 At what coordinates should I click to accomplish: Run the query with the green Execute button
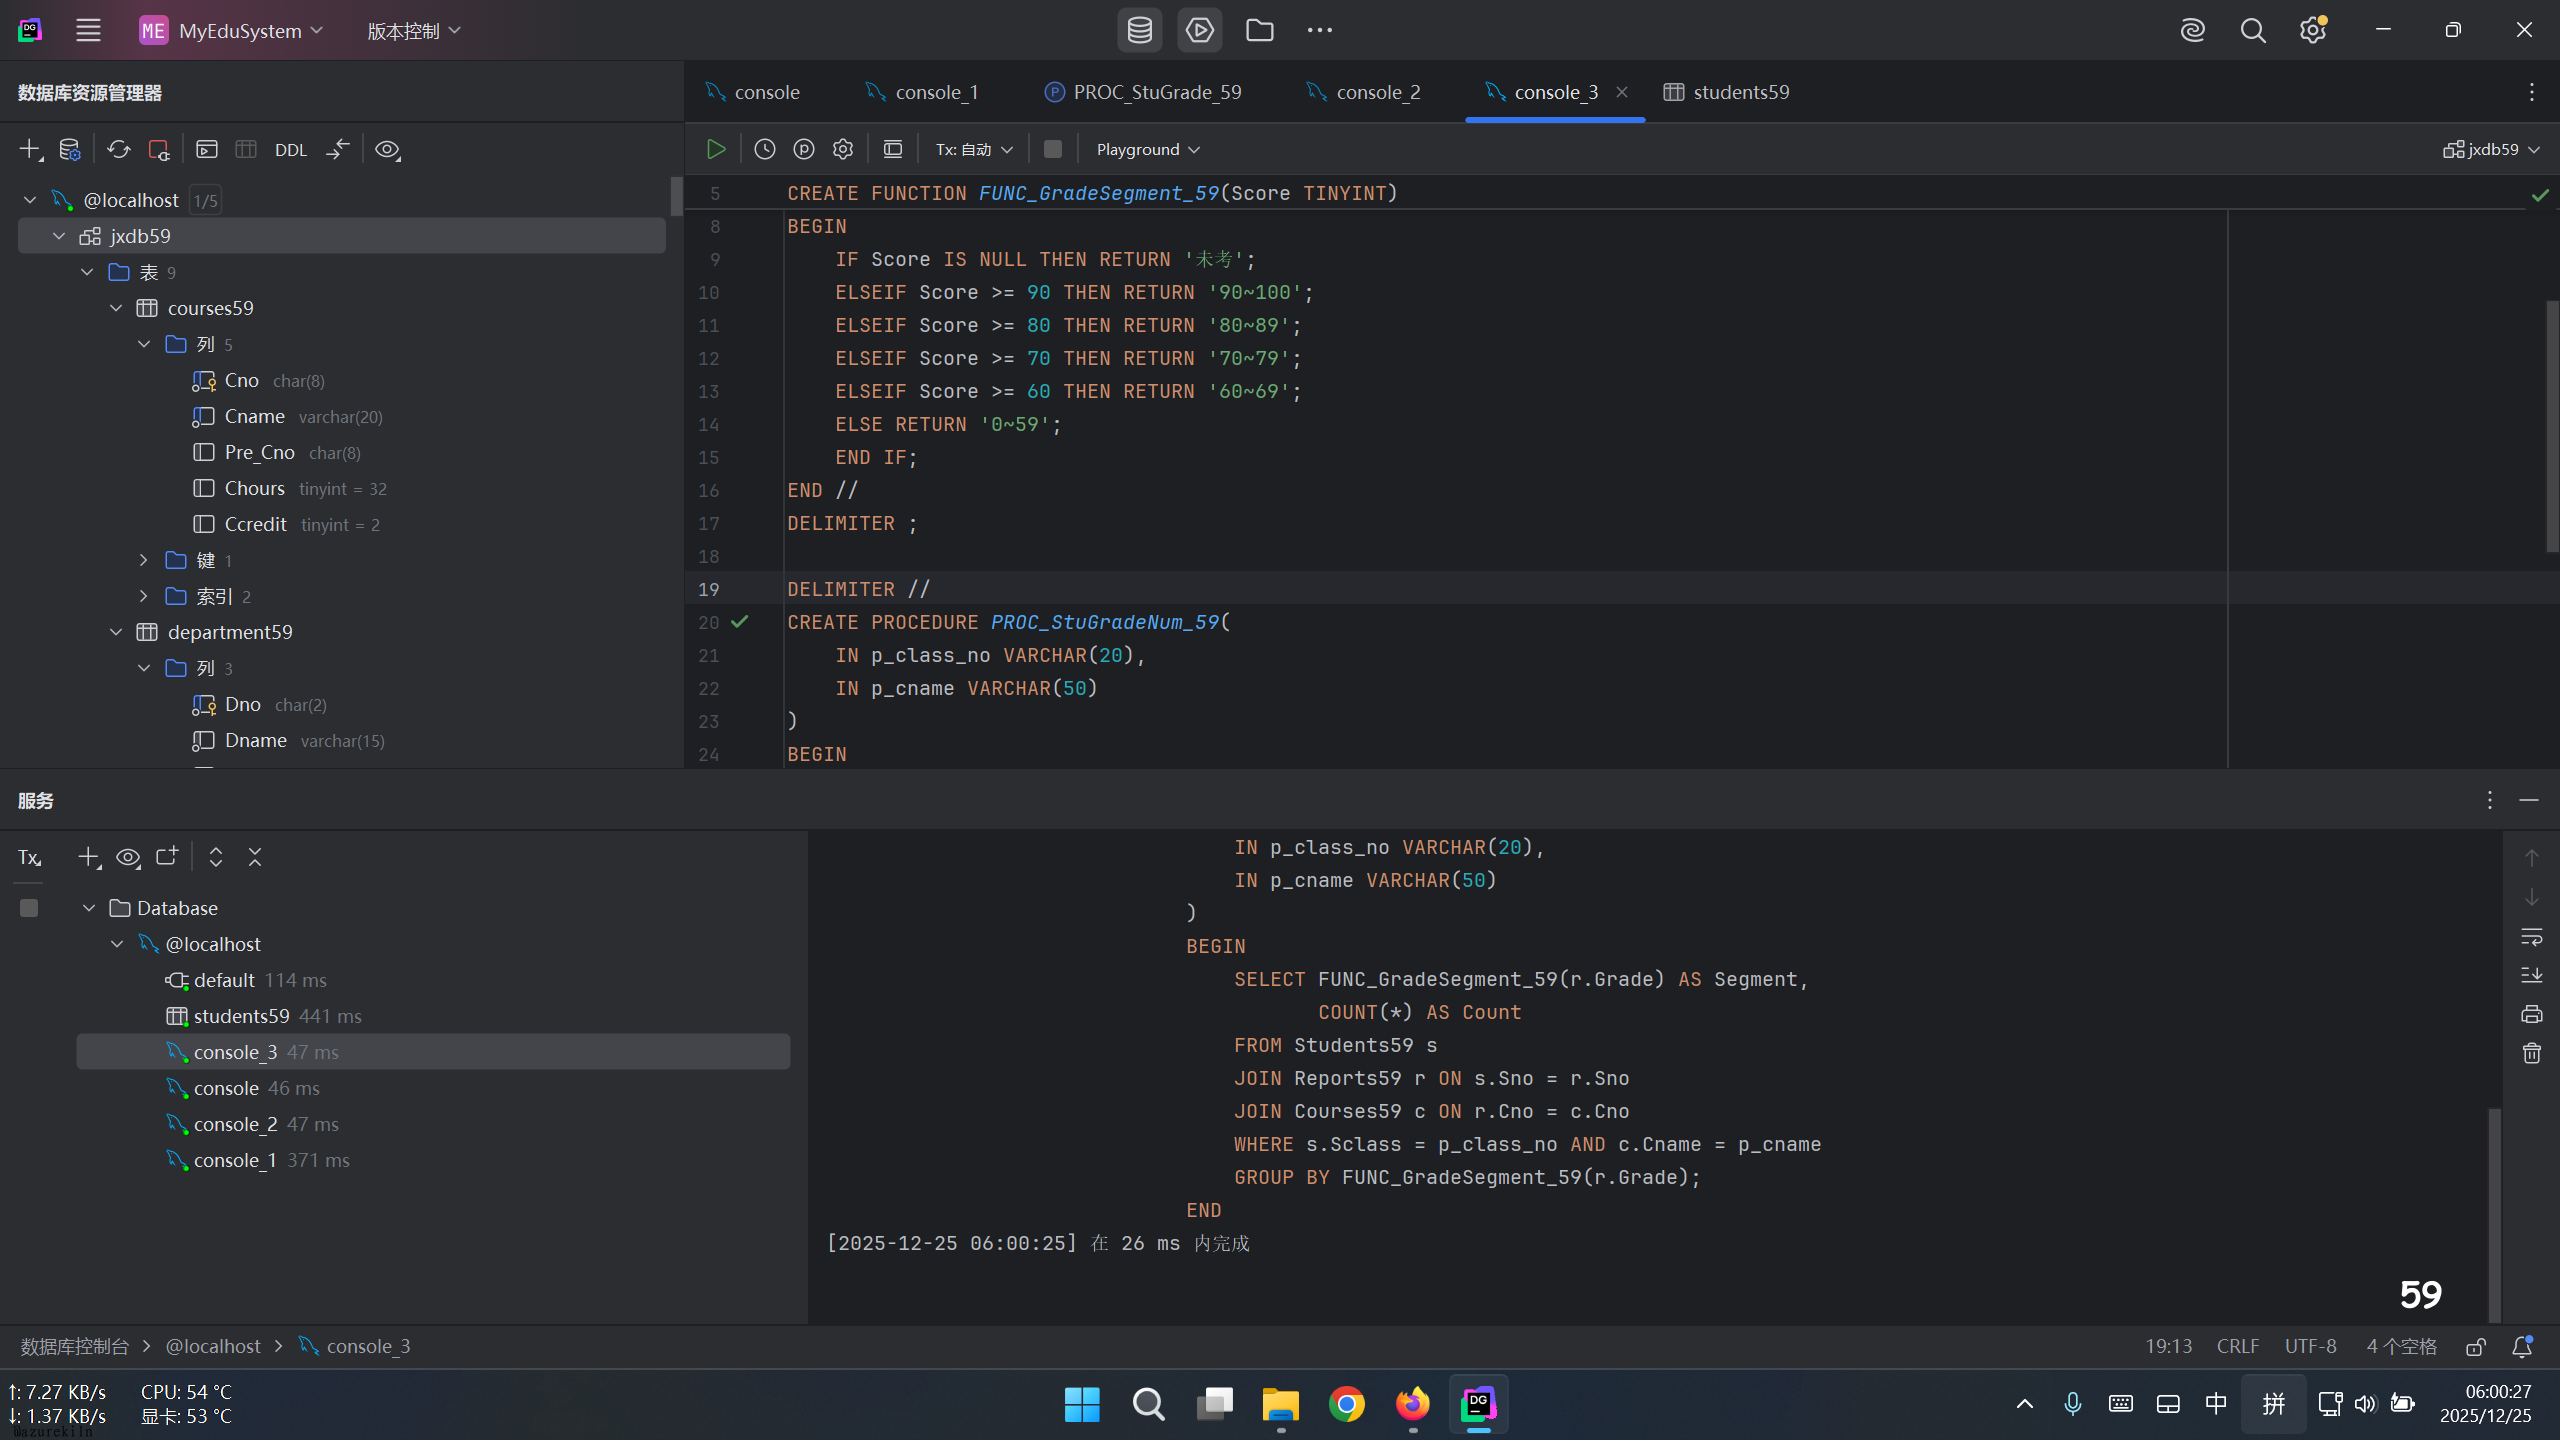716,149
